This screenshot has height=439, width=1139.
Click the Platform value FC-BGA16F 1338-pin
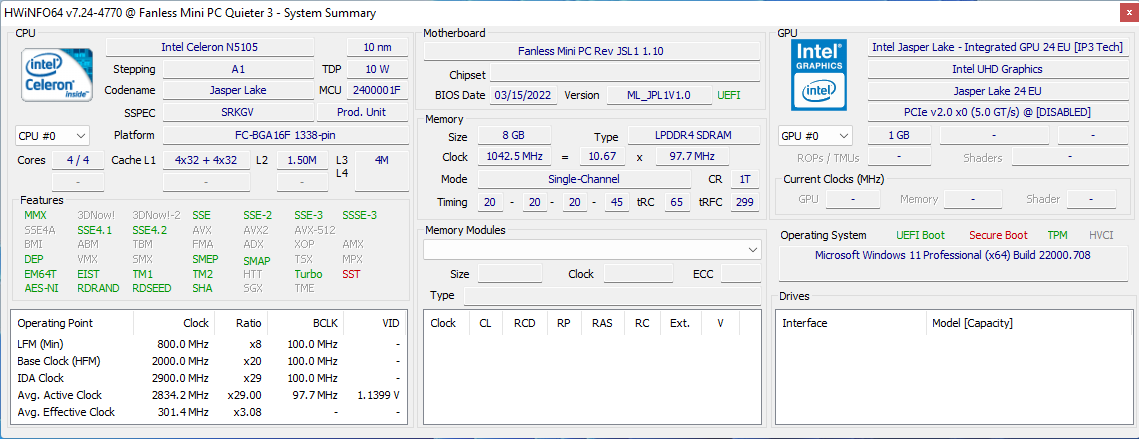coord(285,135)
